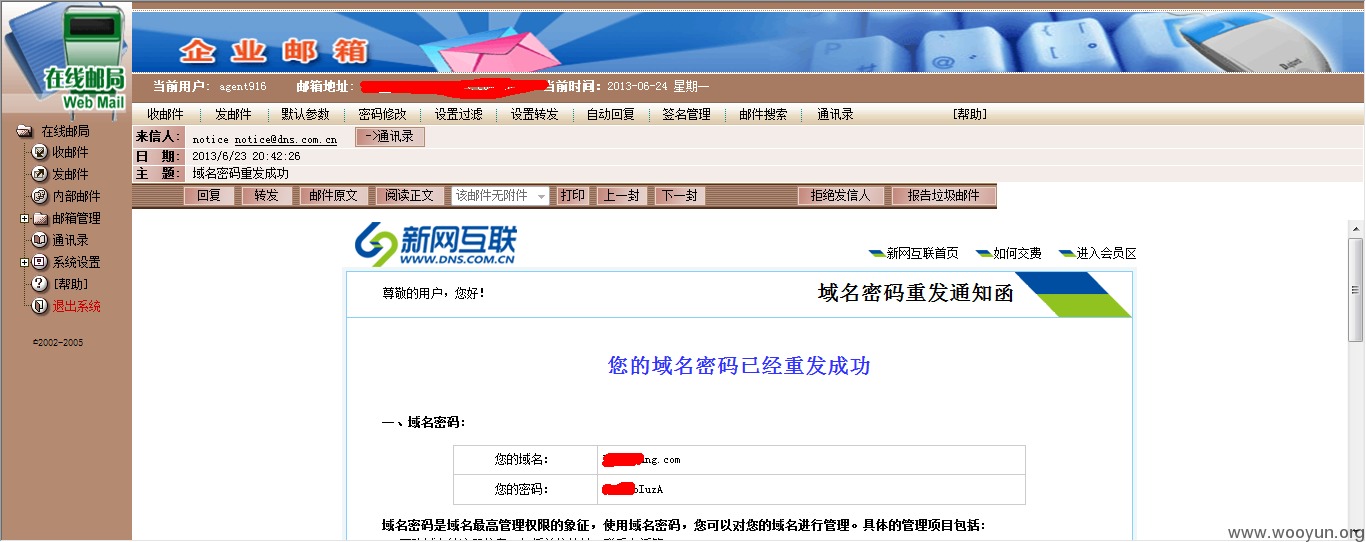Select 内部邮件 tree item text

click(76, 196)
